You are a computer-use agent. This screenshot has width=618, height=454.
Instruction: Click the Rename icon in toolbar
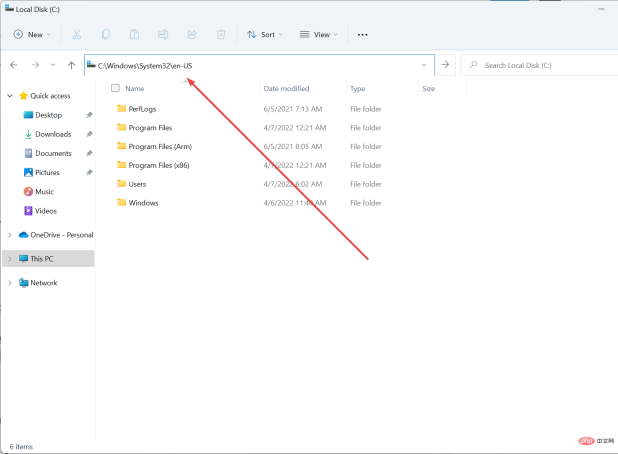163,35
